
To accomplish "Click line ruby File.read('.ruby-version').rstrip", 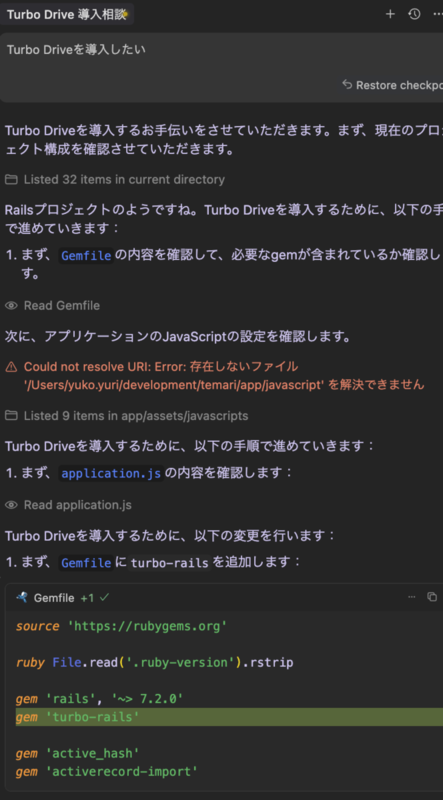I will (x=155, y=662).
